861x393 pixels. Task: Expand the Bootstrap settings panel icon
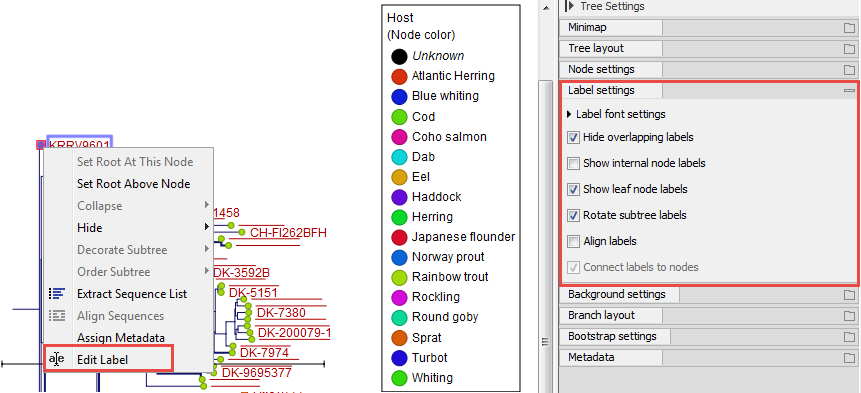tap(849, 336)
